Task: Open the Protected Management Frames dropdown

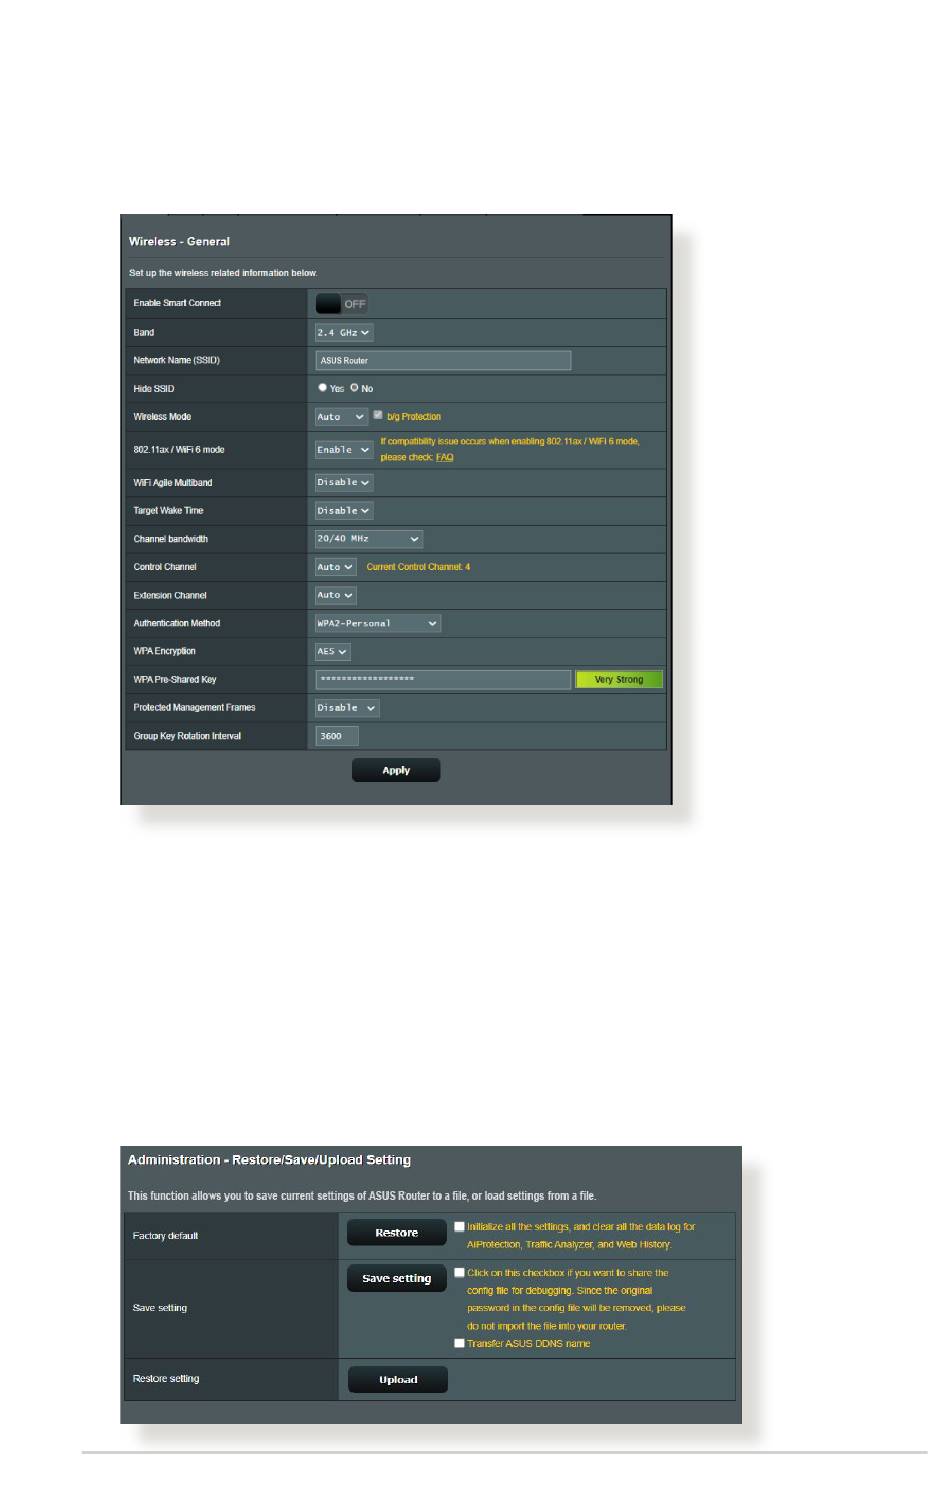Action: (347, 708)
